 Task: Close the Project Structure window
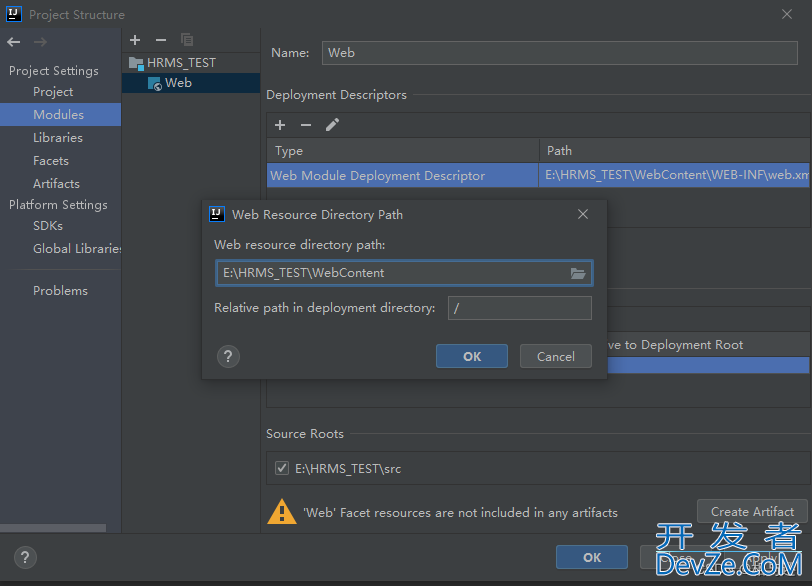(787, 14)
